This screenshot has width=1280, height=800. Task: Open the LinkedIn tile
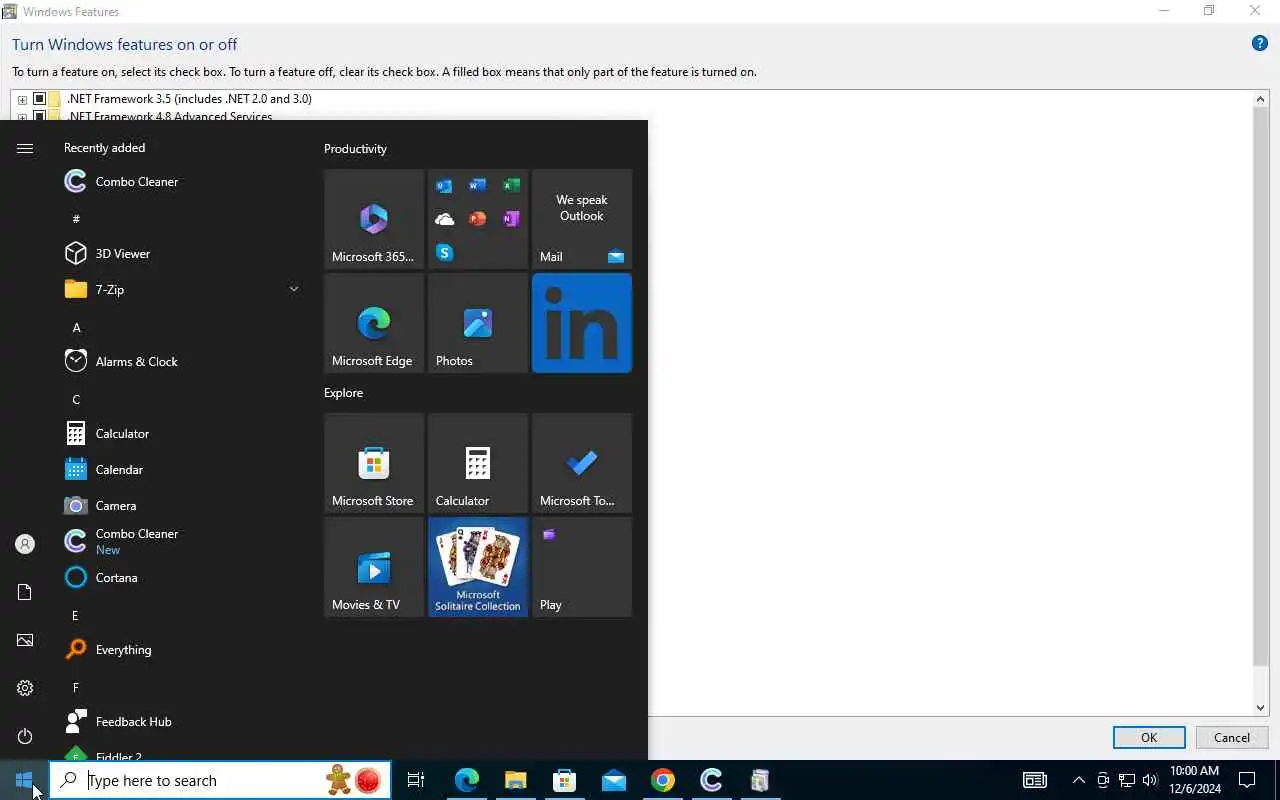(582, 323)
